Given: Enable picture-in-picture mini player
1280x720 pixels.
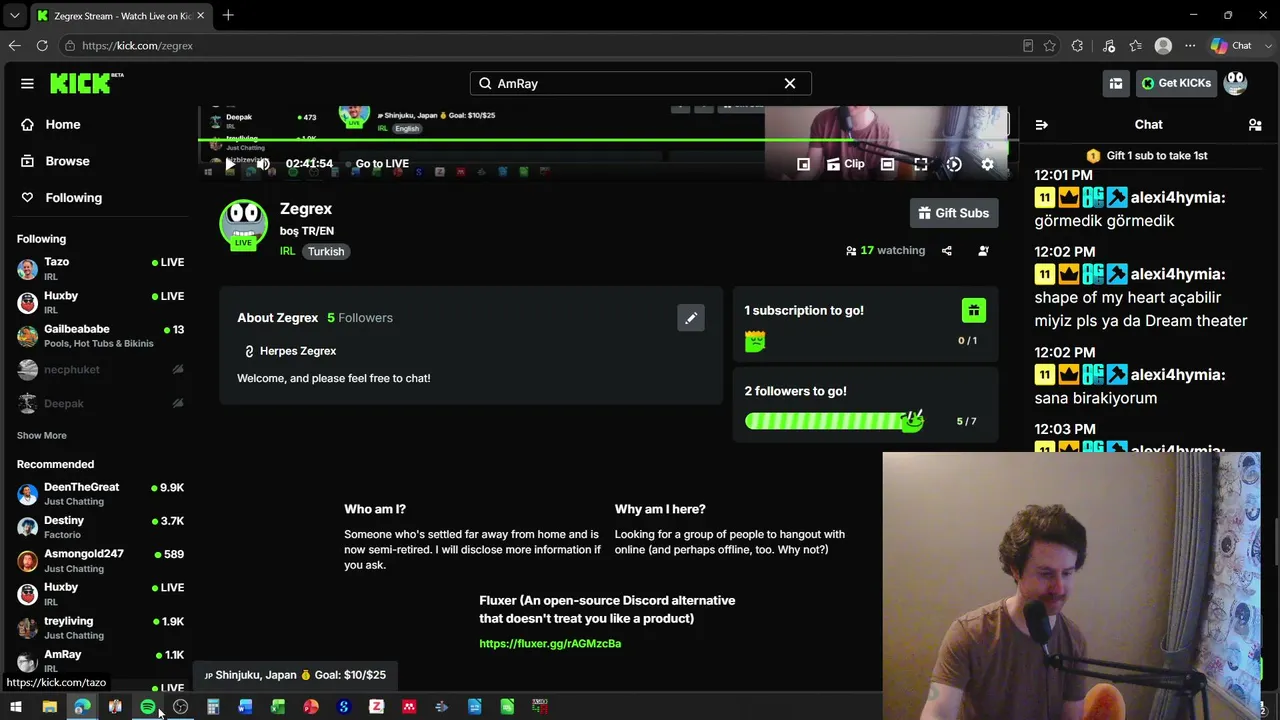Looking at the screenshot, I should click(803, 164).
